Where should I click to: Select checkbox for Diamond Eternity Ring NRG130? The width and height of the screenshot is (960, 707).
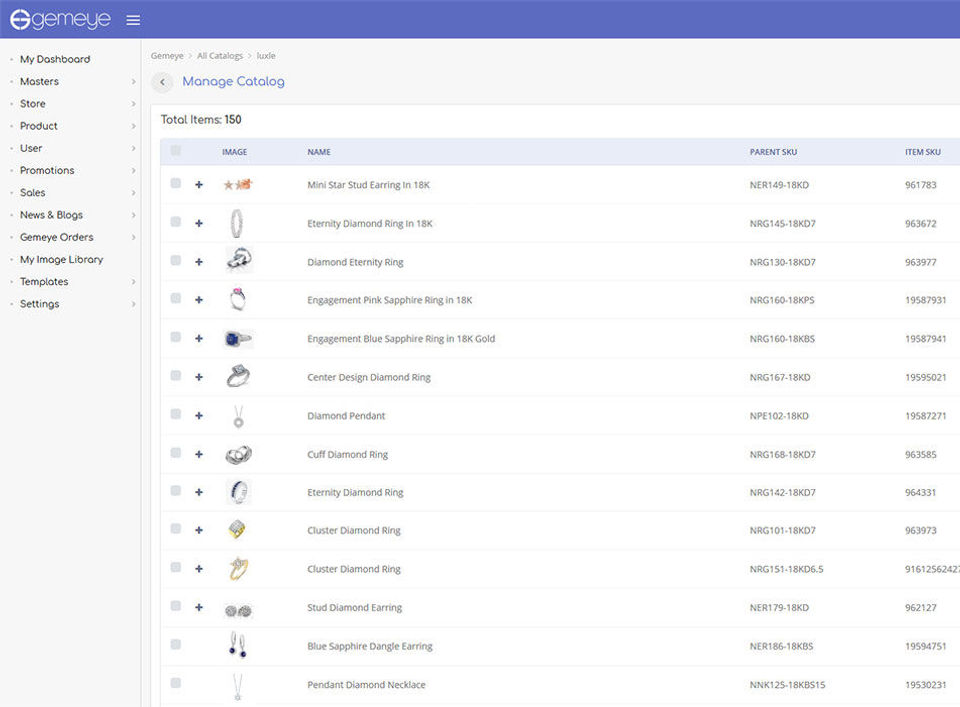176,260
